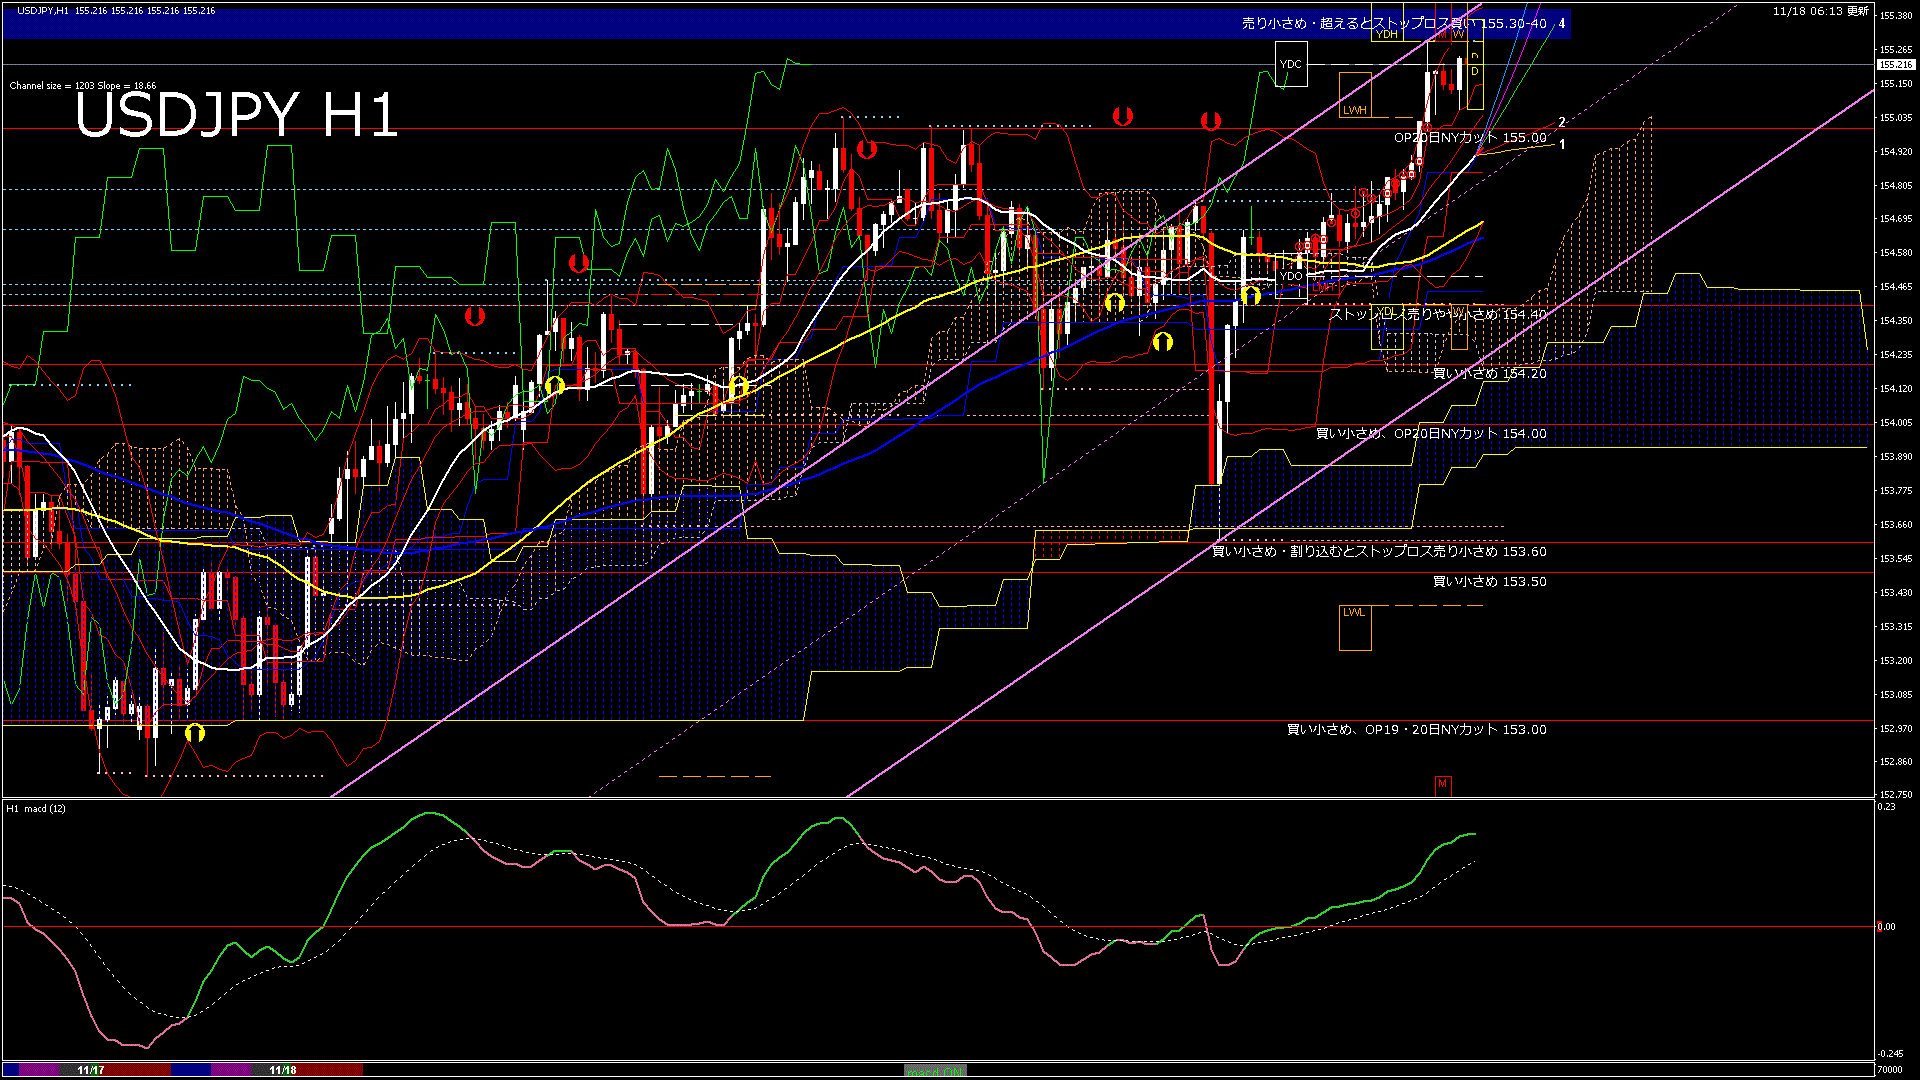Image resolution: width=1920 pixels, height=1080 pixels.
Task: Click the USDJPY,H1 header text
Action: point(42,10)
